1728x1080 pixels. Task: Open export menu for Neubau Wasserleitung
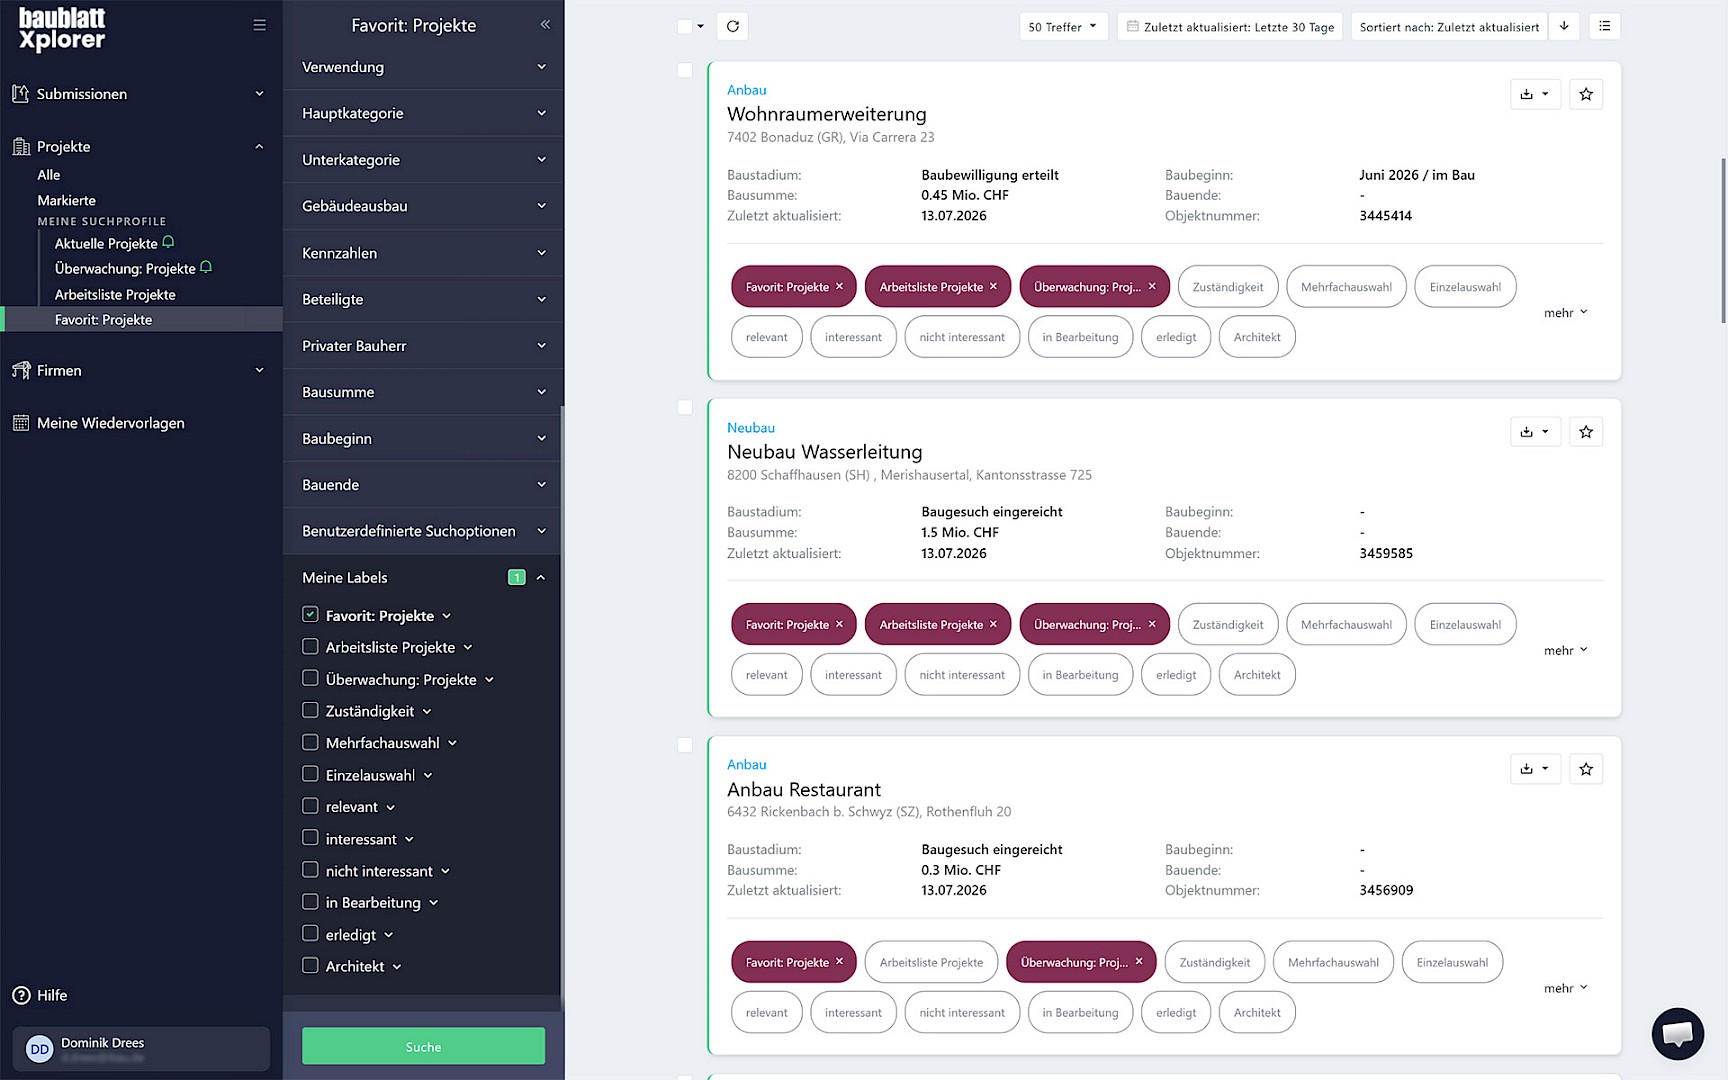[1535, 432]
